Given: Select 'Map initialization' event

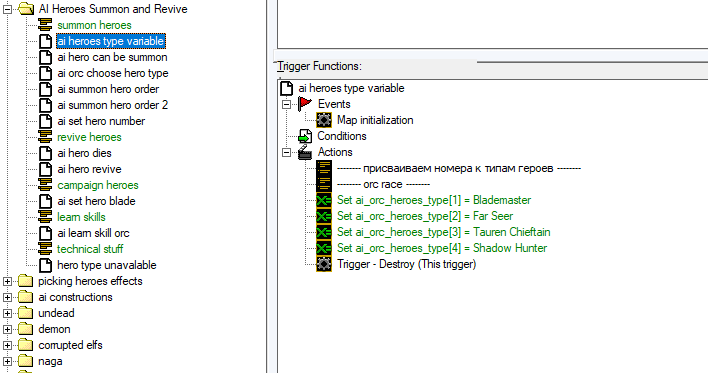Looking at the screenshot, I should pos(375,120).
